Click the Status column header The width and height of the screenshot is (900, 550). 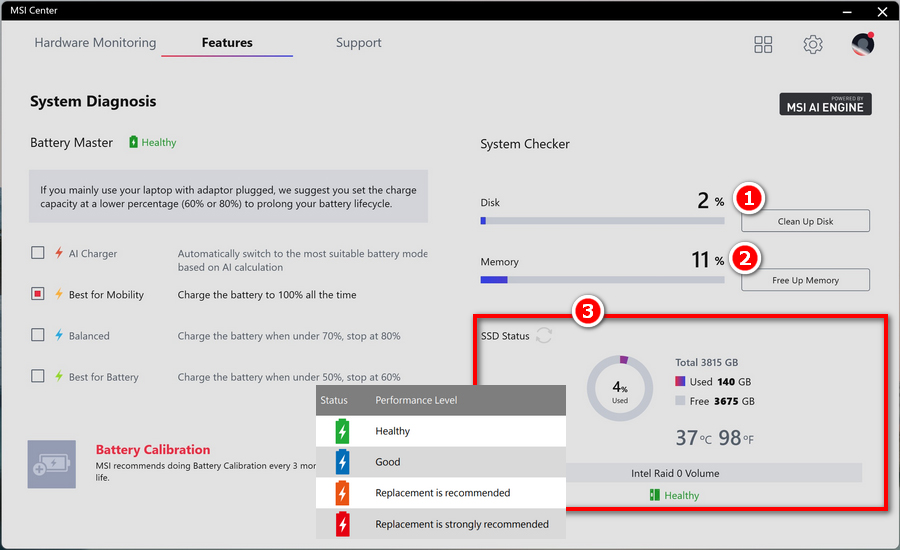334,400
